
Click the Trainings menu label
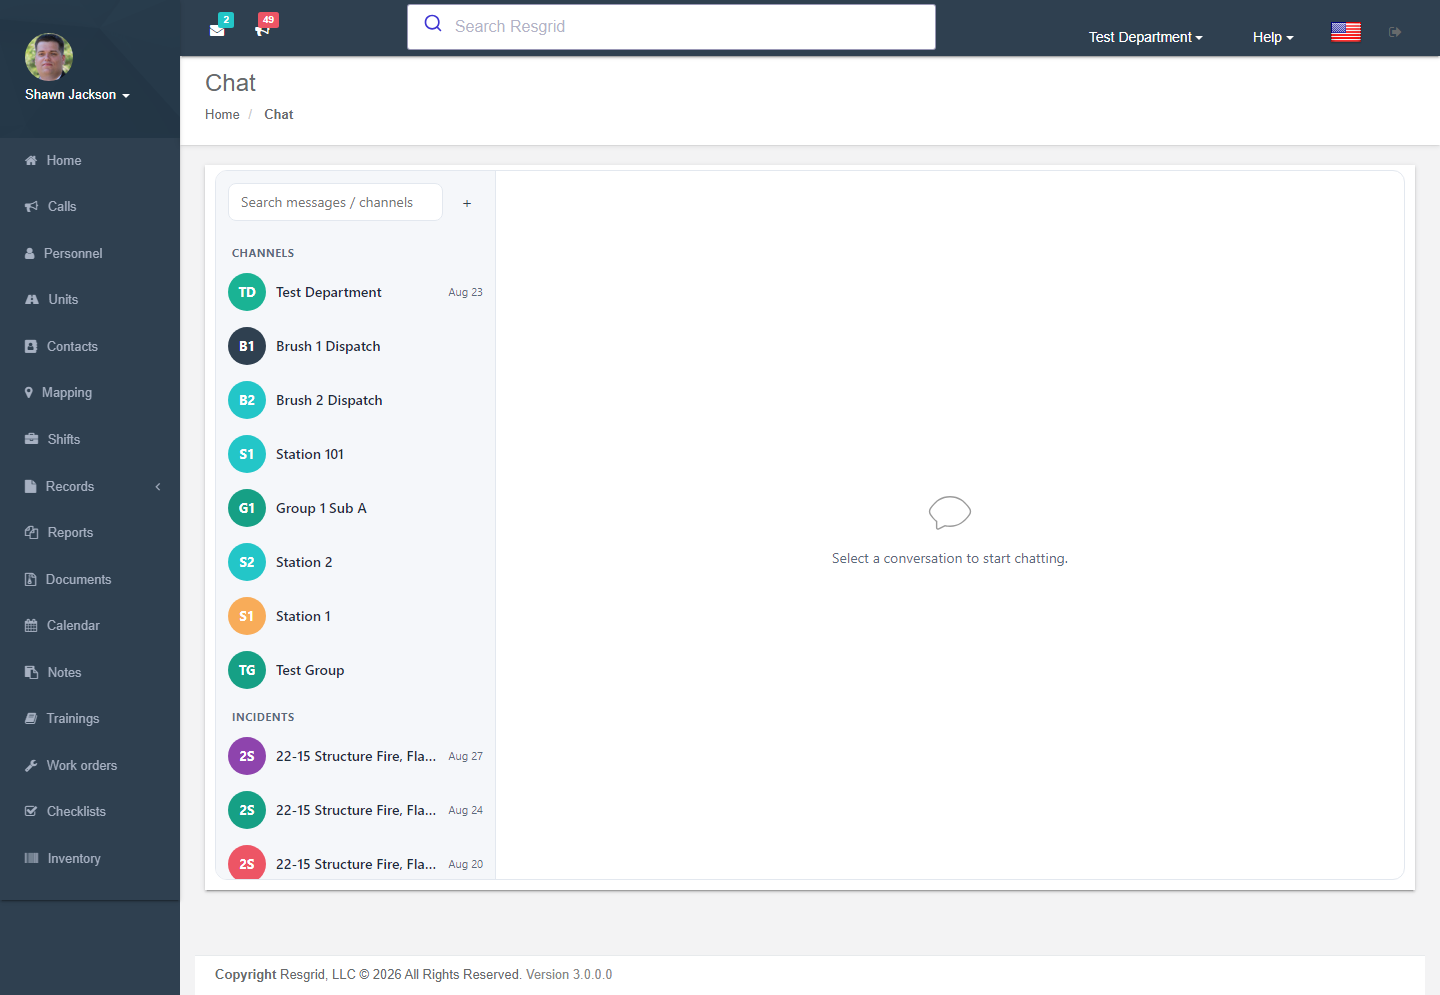(x=73, y=719)
